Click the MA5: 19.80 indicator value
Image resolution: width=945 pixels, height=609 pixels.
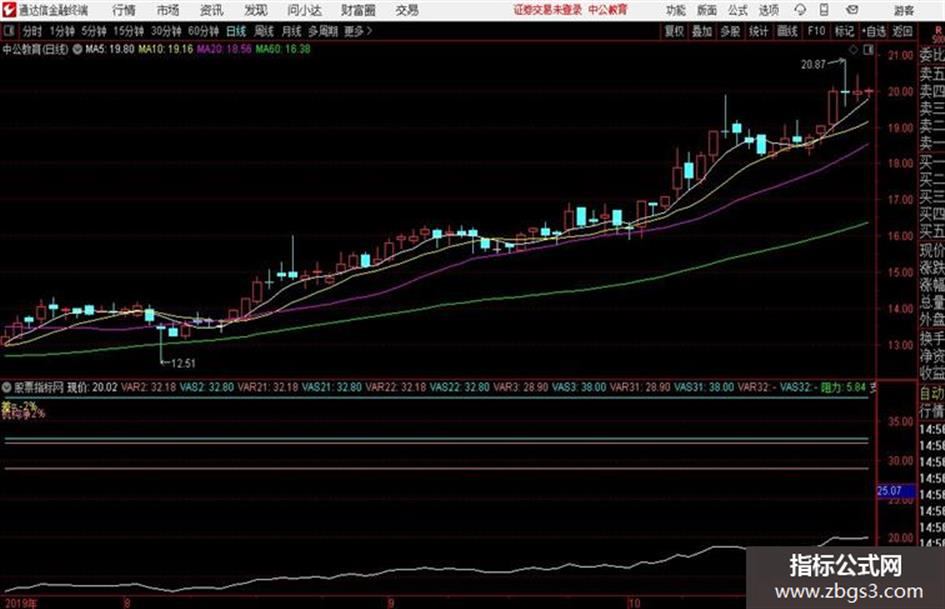pos(110,49)
